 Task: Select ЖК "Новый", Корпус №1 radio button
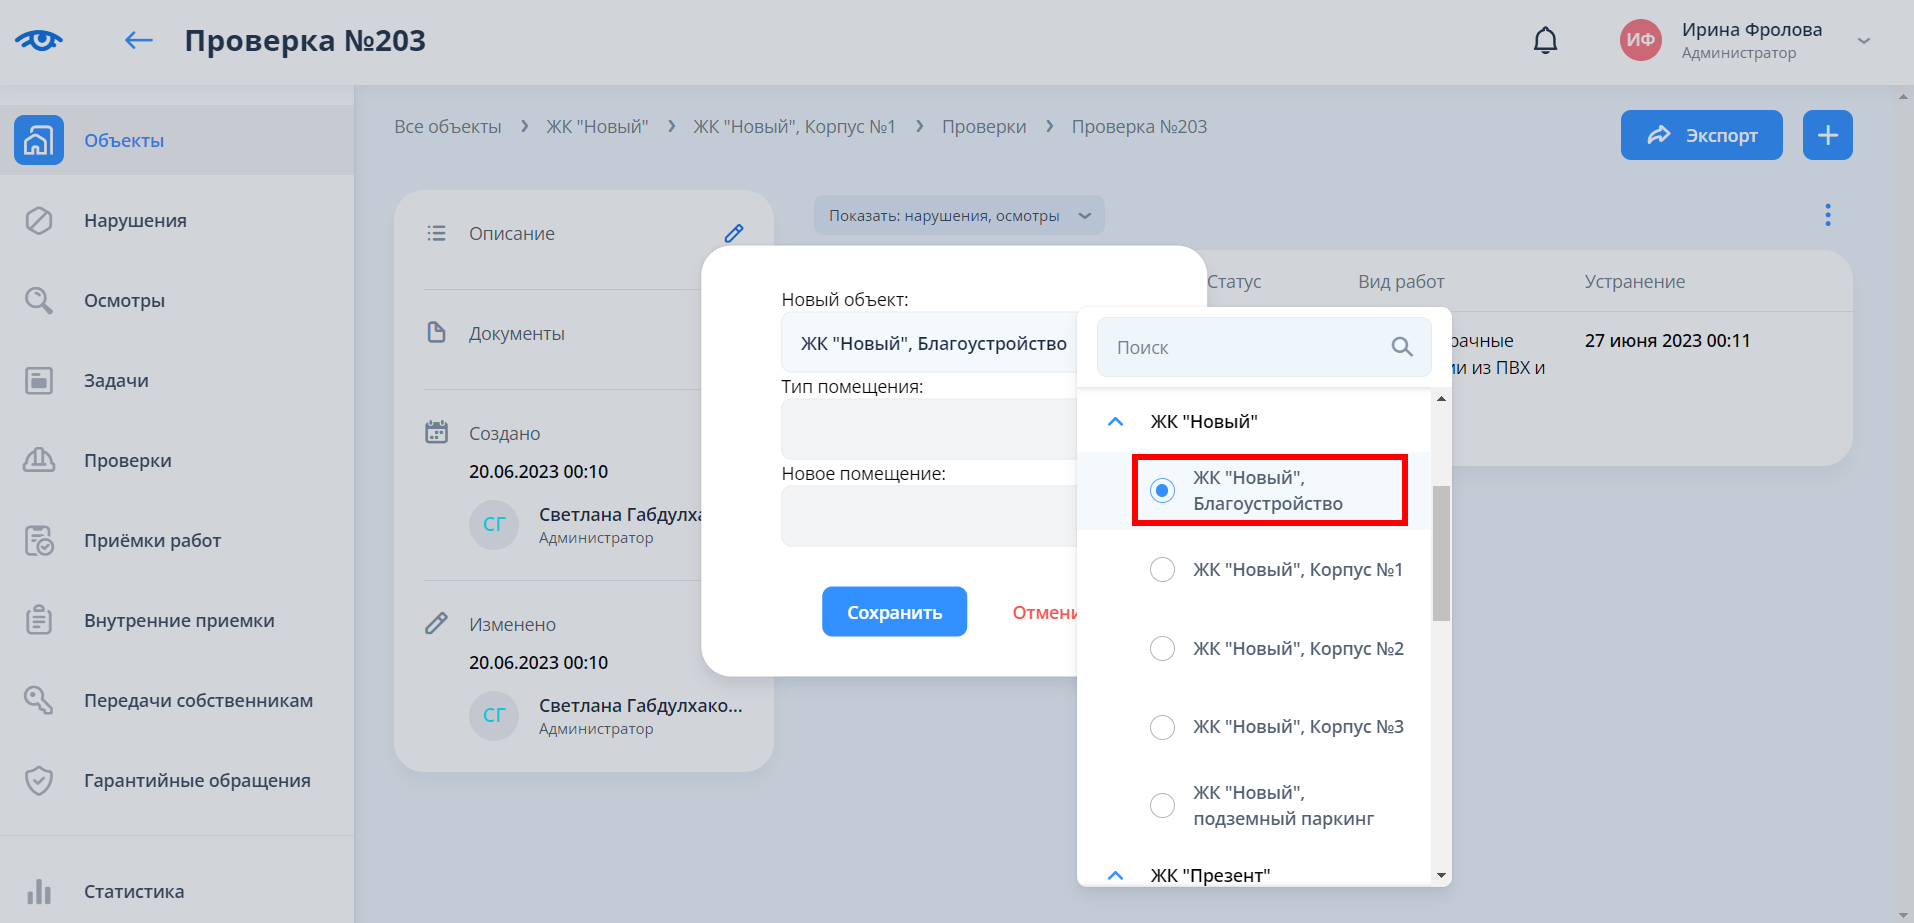[1162, 570]
